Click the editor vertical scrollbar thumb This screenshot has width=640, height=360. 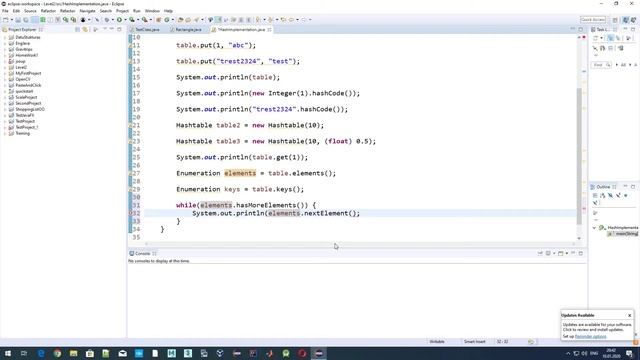click(579, 156)
